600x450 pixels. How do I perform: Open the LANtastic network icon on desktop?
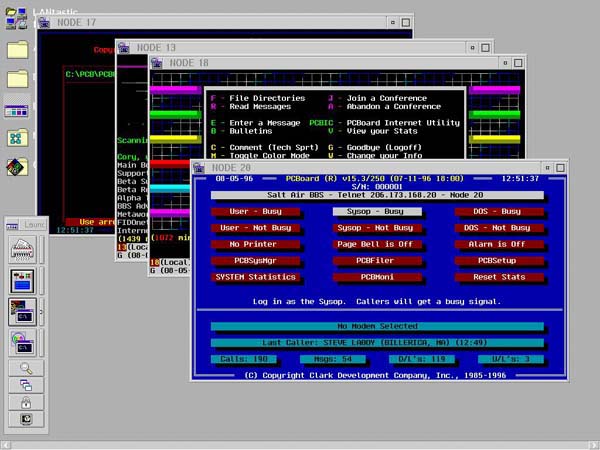click(16, 18)
